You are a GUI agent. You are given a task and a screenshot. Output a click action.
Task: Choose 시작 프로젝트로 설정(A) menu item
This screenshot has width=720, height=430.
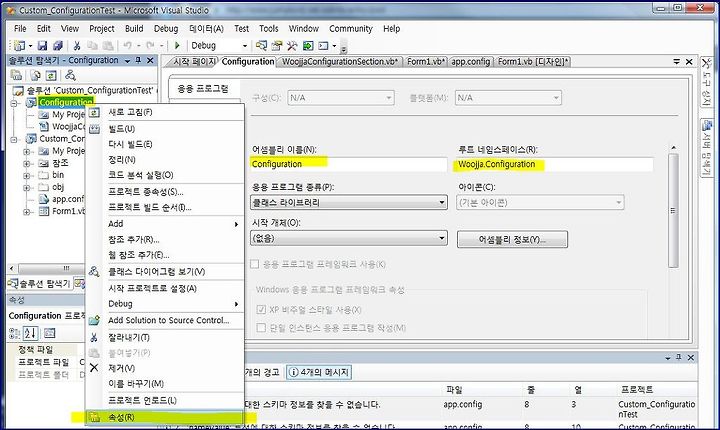(x=165, y=288)
